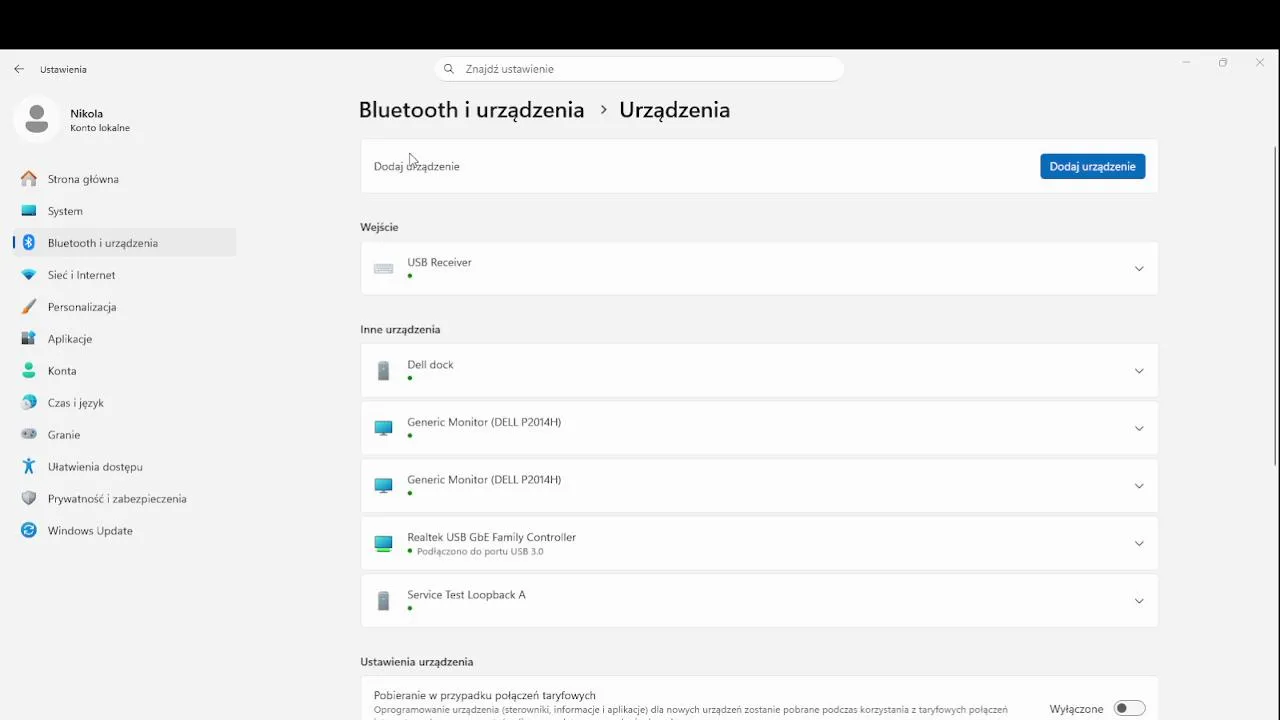Click the Urządzenia breadcrumb heading
The height and width of the screenshot is (720, 1280).
click(674, 110)
